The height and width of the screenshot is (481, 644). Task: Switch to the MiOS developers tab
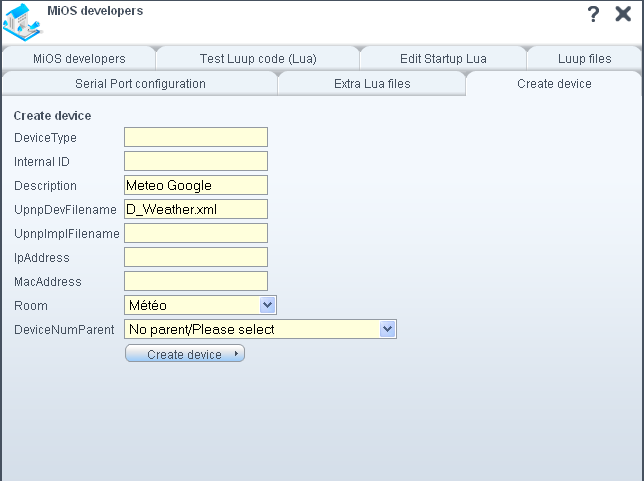point(79,59)
